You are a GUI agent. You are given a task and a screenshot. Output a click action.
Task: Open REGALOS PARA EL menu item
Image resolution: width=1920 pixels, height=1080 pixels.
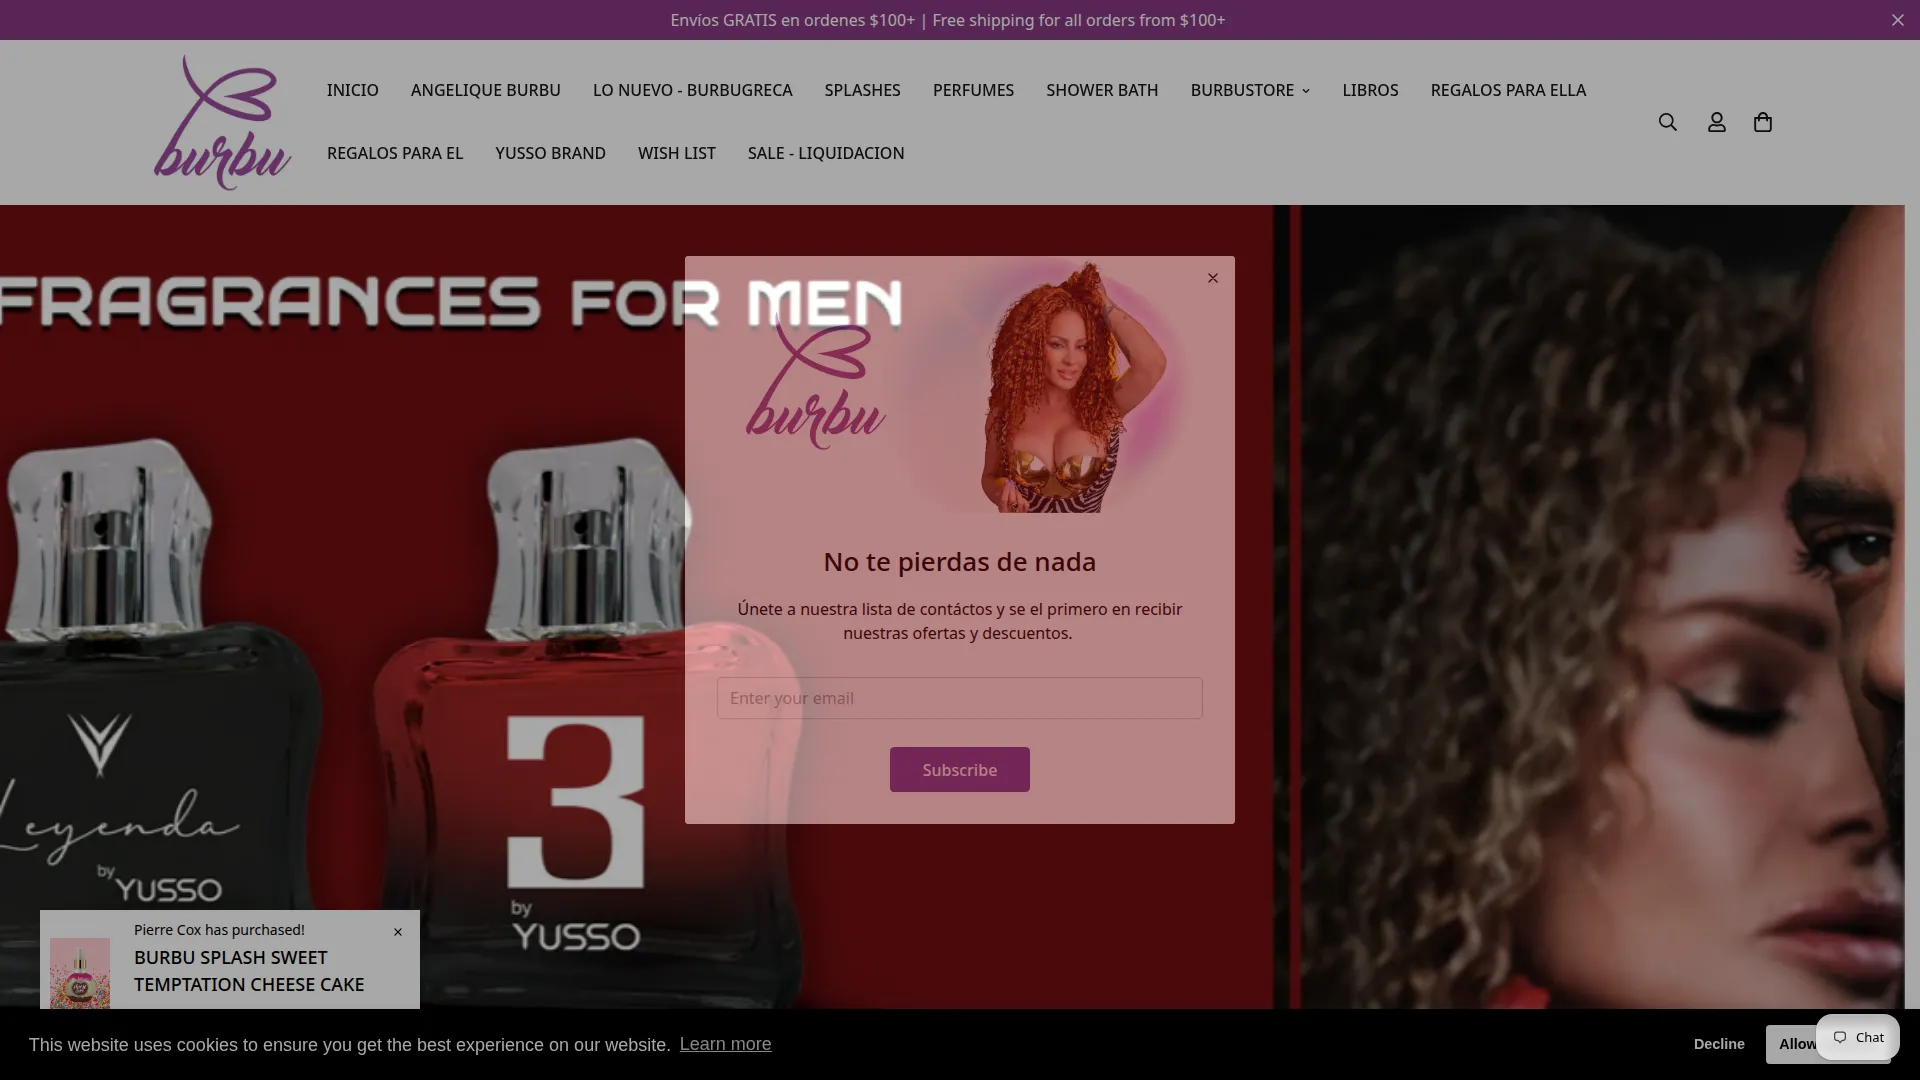pos(395,153)
